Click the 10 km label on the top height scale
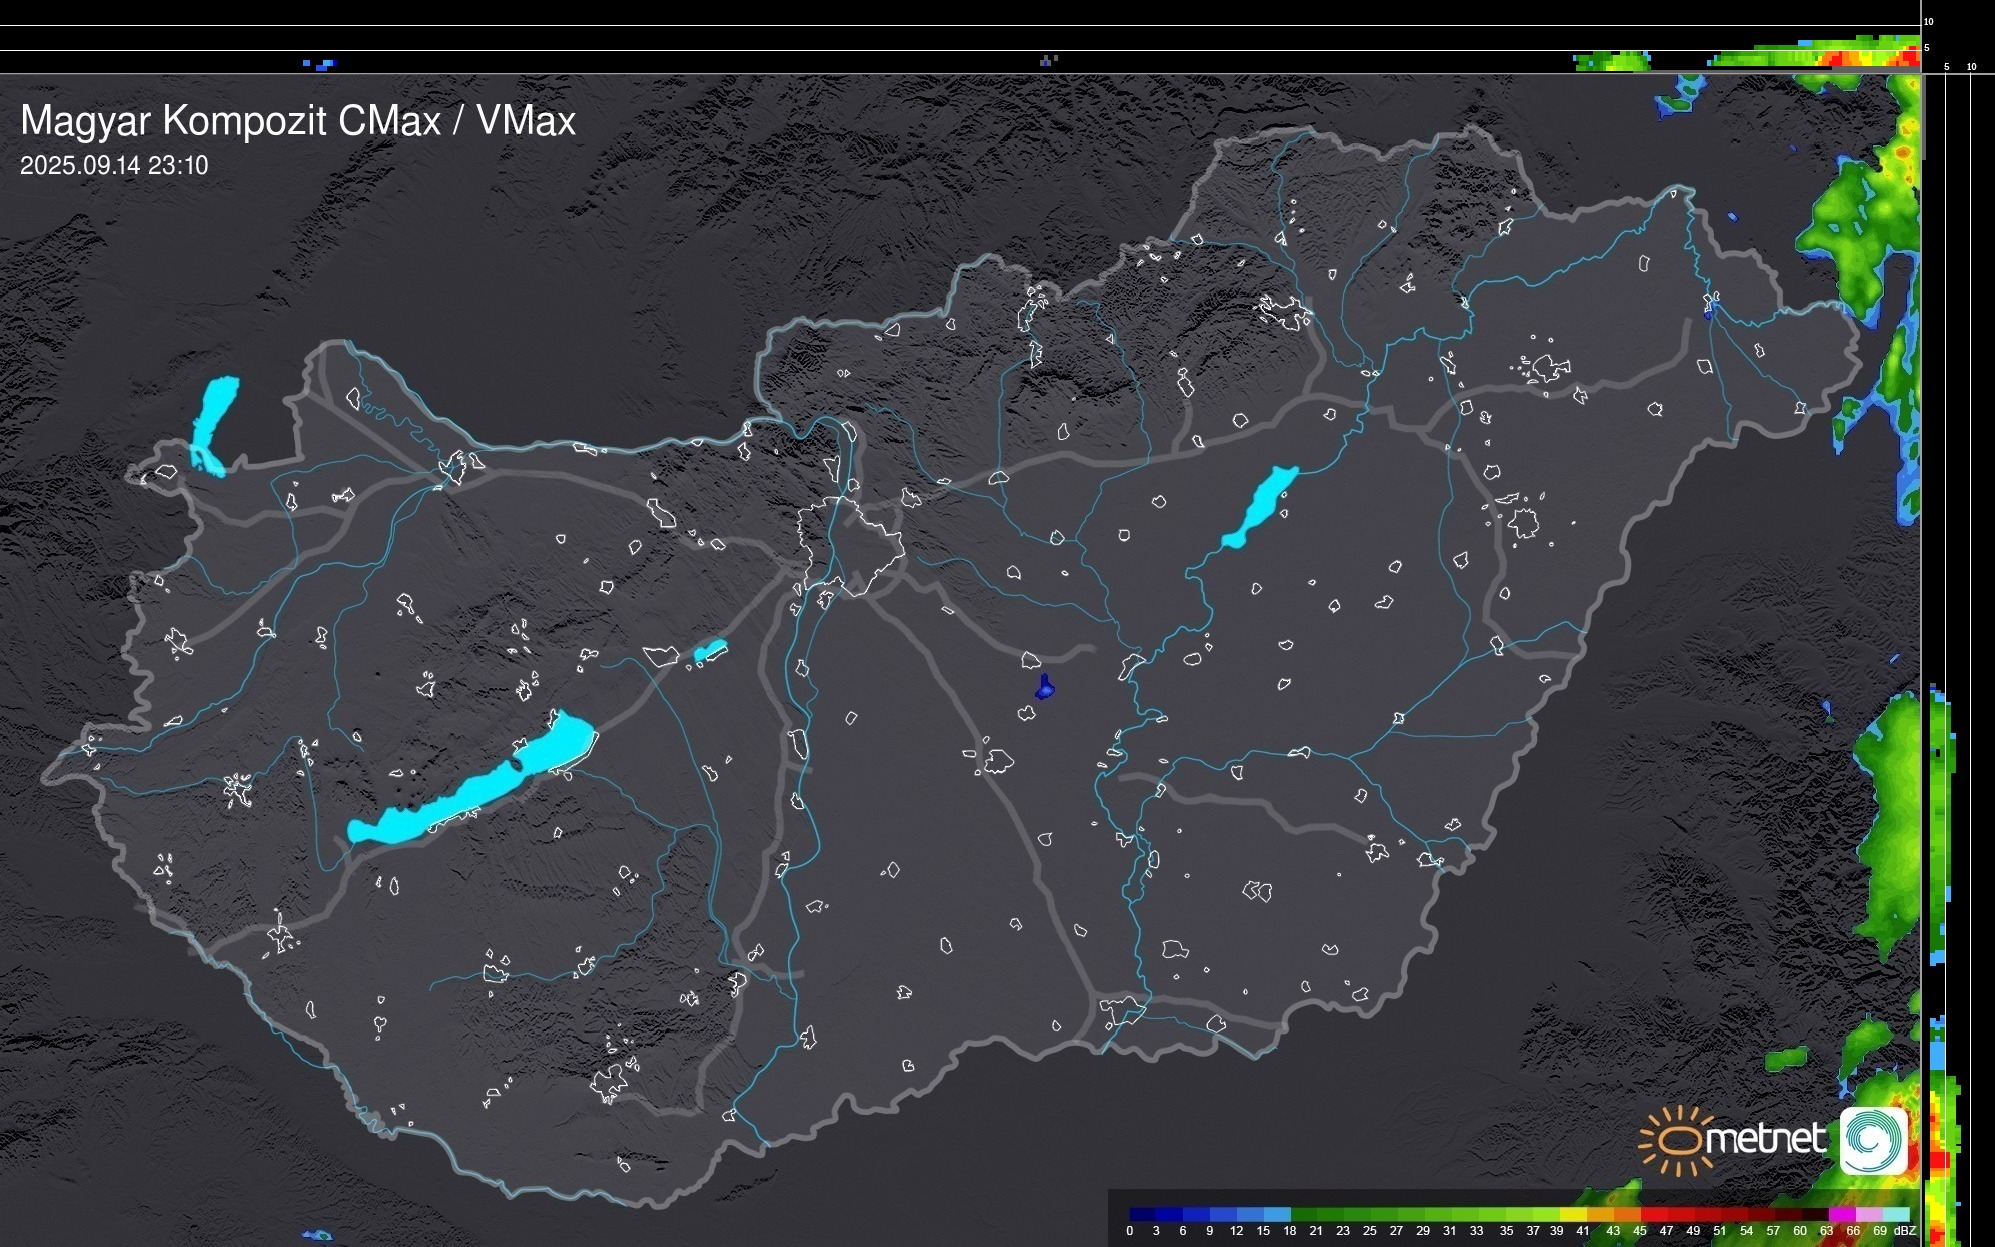 pyautogui.click(x=1929, y=21)
